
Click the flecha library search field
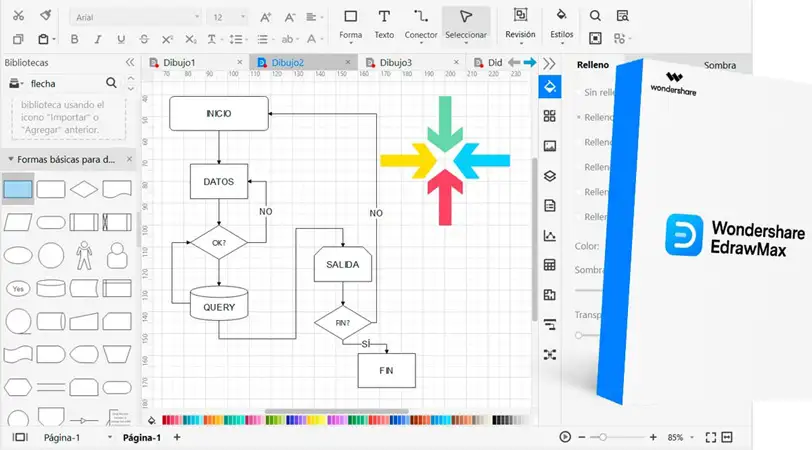[65, 83]
